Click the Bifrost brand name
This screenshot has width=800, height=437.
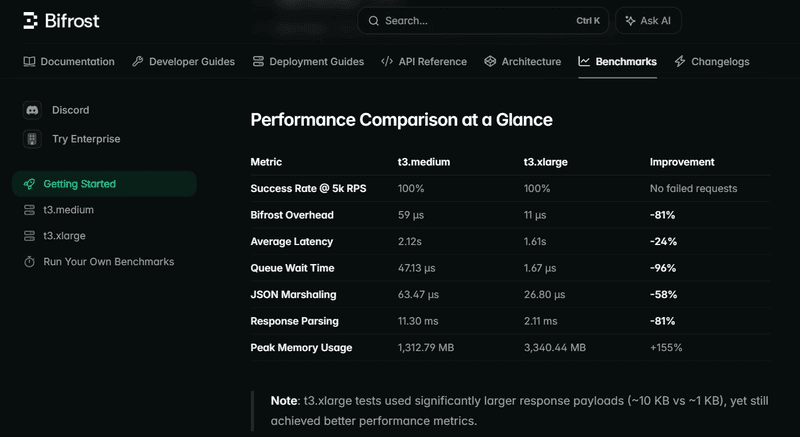72,21
